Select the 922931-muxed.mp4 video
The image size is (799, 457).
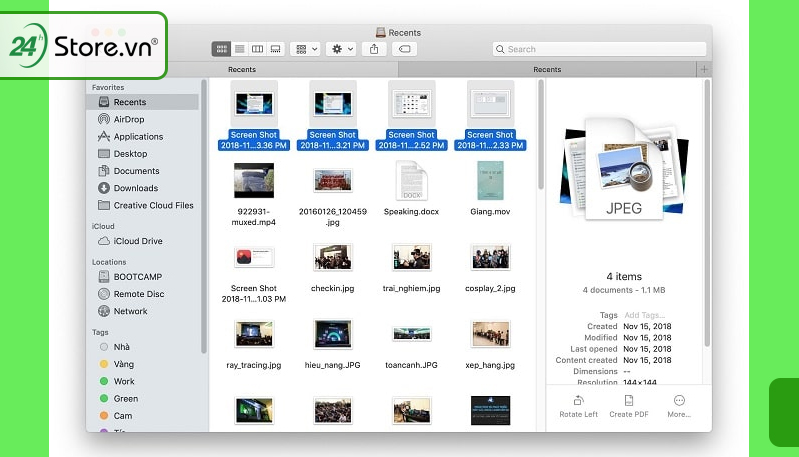(x=254, y=194)
